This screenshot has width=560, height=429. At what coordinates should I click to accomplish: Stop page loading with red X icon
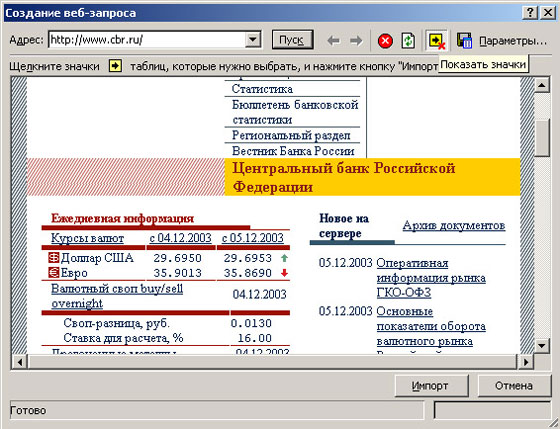click(385, 41)
